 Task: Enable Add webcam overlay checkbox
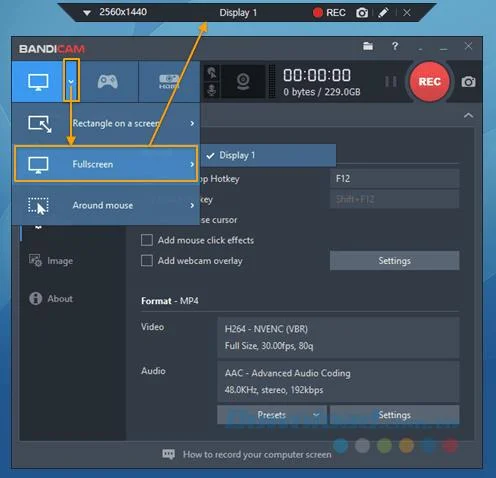pyautogui.click(x=147, y=260)
